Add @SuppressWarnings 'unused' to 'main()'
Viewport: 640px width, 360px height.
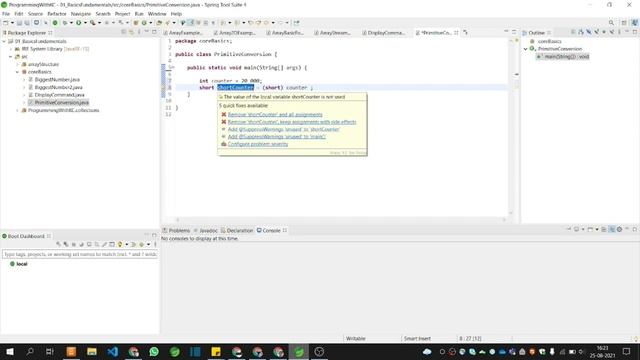(277, 137)
